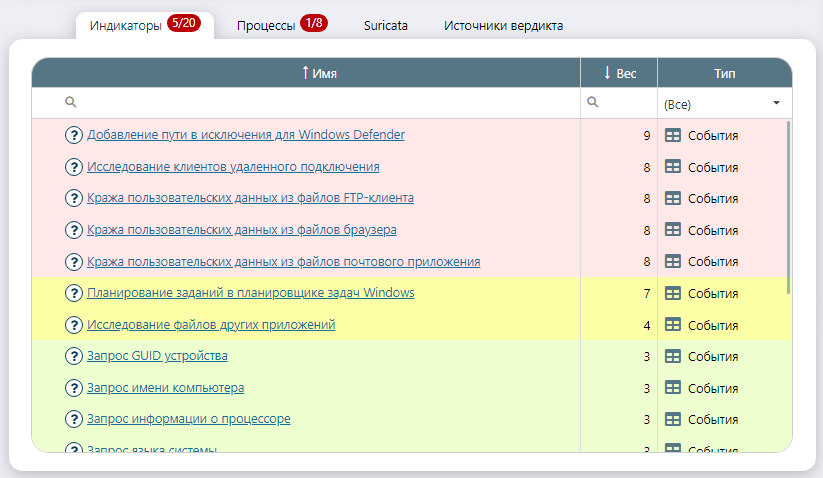
Task: Click help icon next to FTP-клиента indicator
Action: point(73,198)
